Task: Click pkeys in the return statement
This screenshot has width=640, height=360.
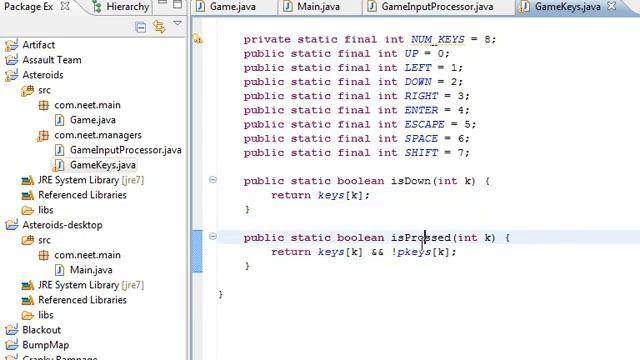Action: [414, 252]
